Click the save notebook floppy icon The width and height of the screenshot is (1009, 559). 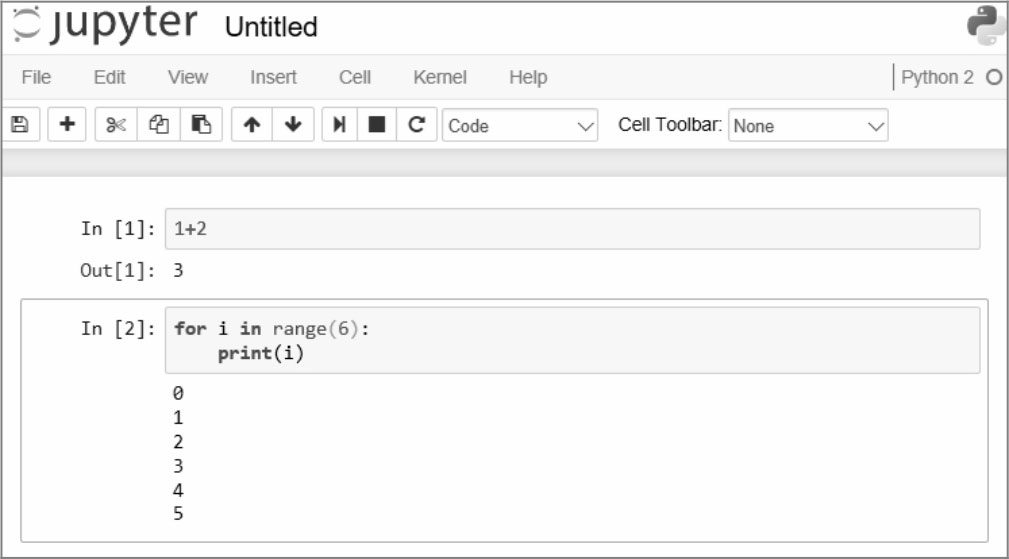21,124
